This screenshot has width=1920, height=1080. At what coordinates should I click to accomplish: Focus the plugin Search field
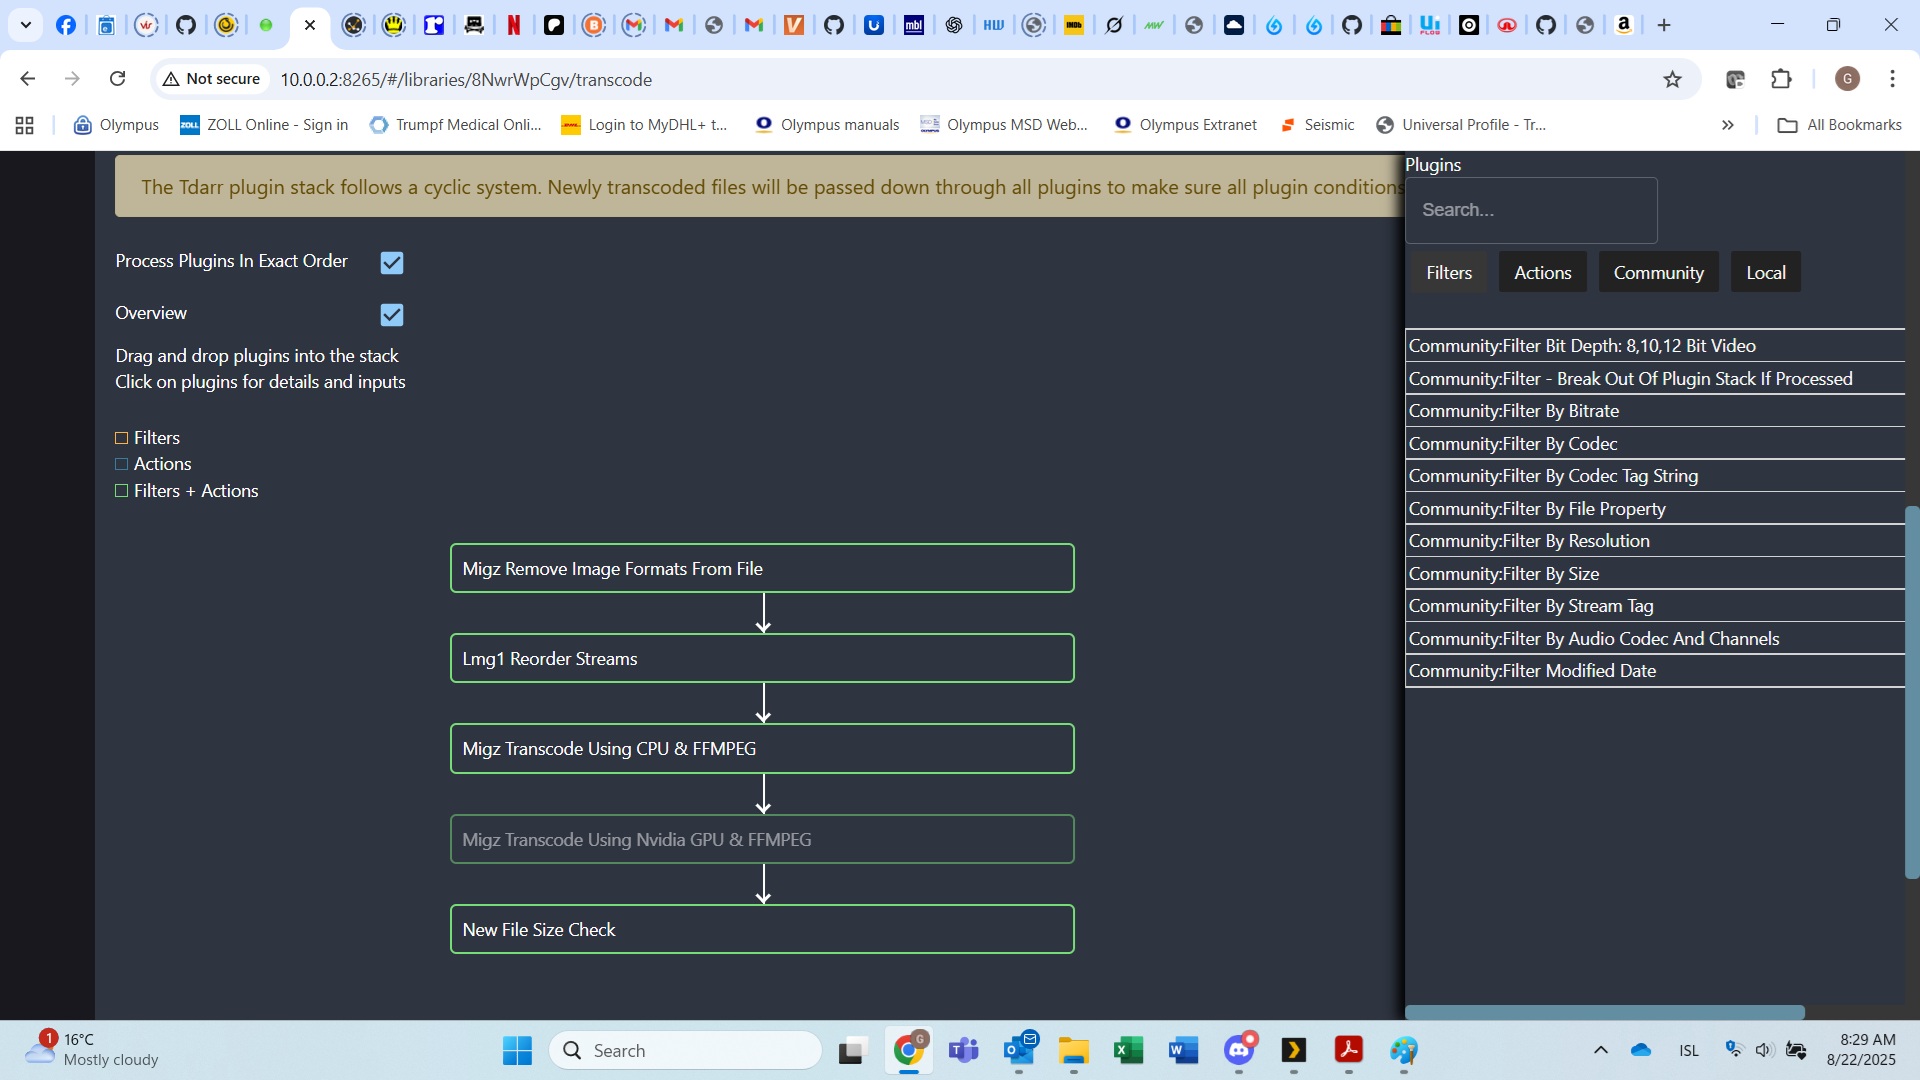tap(1530, 210)
